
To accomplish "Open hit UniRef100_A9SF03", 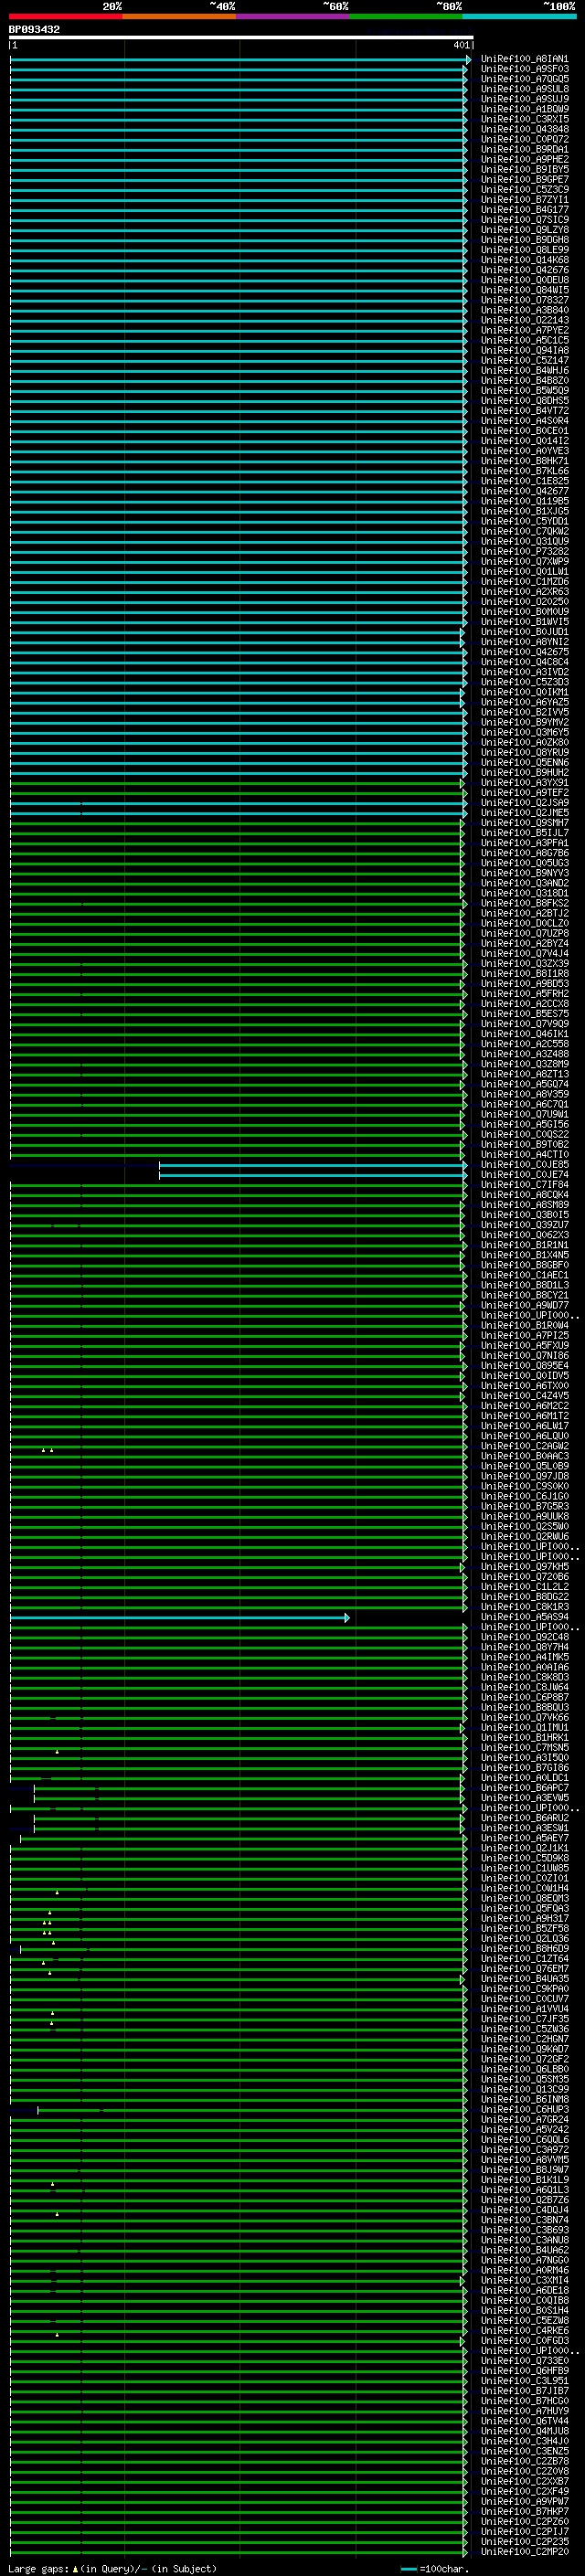I will pyautogui.click(x=524, y=69).
